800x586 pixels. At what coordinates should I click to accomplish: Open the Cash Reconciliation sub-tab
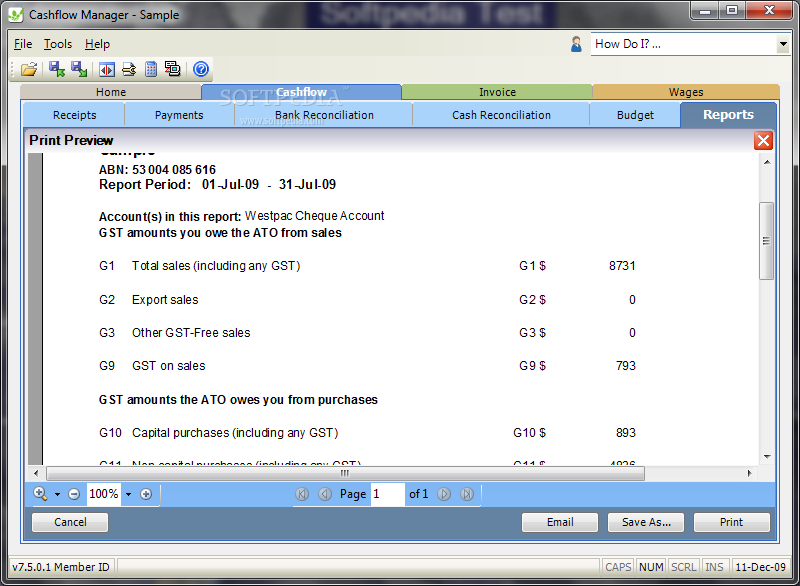[501, 115]
